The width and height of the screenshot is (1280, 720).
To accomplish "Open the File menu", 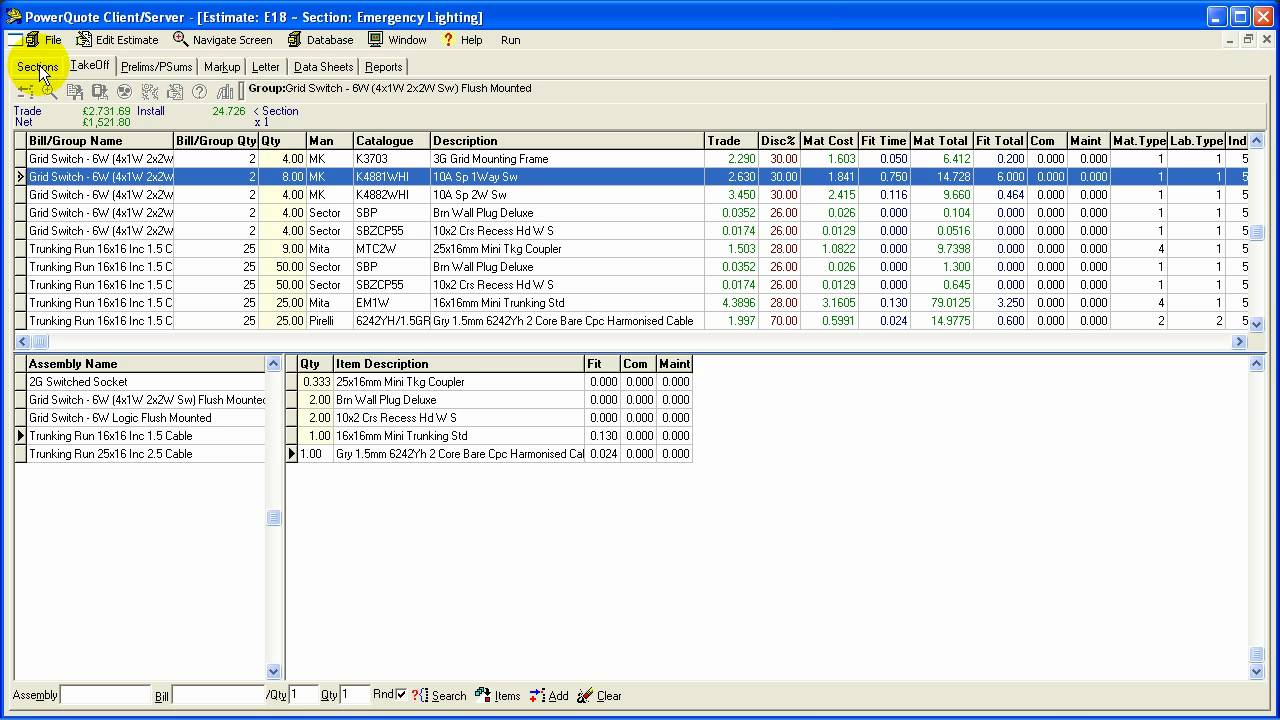I will [44, 40].
